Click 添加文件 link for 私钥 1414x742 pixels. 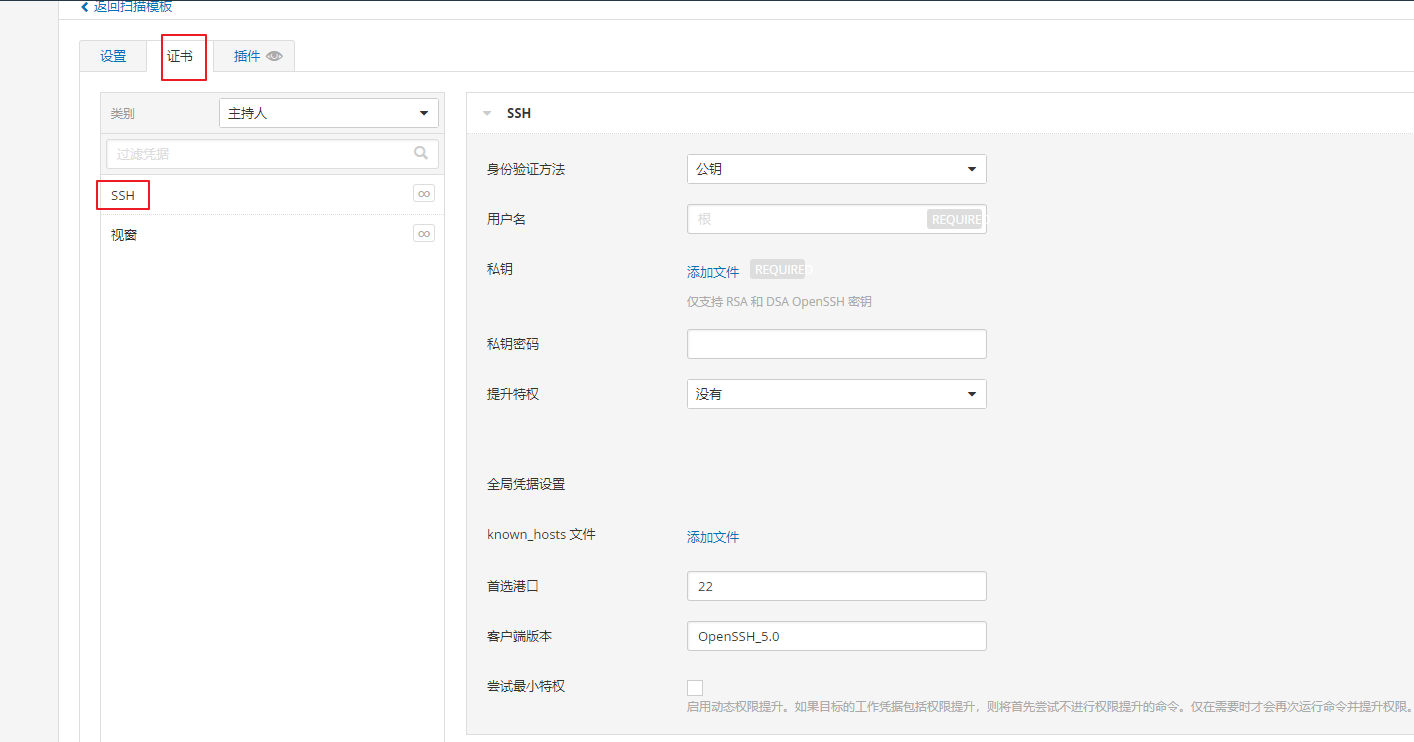[x=713, y=272]
